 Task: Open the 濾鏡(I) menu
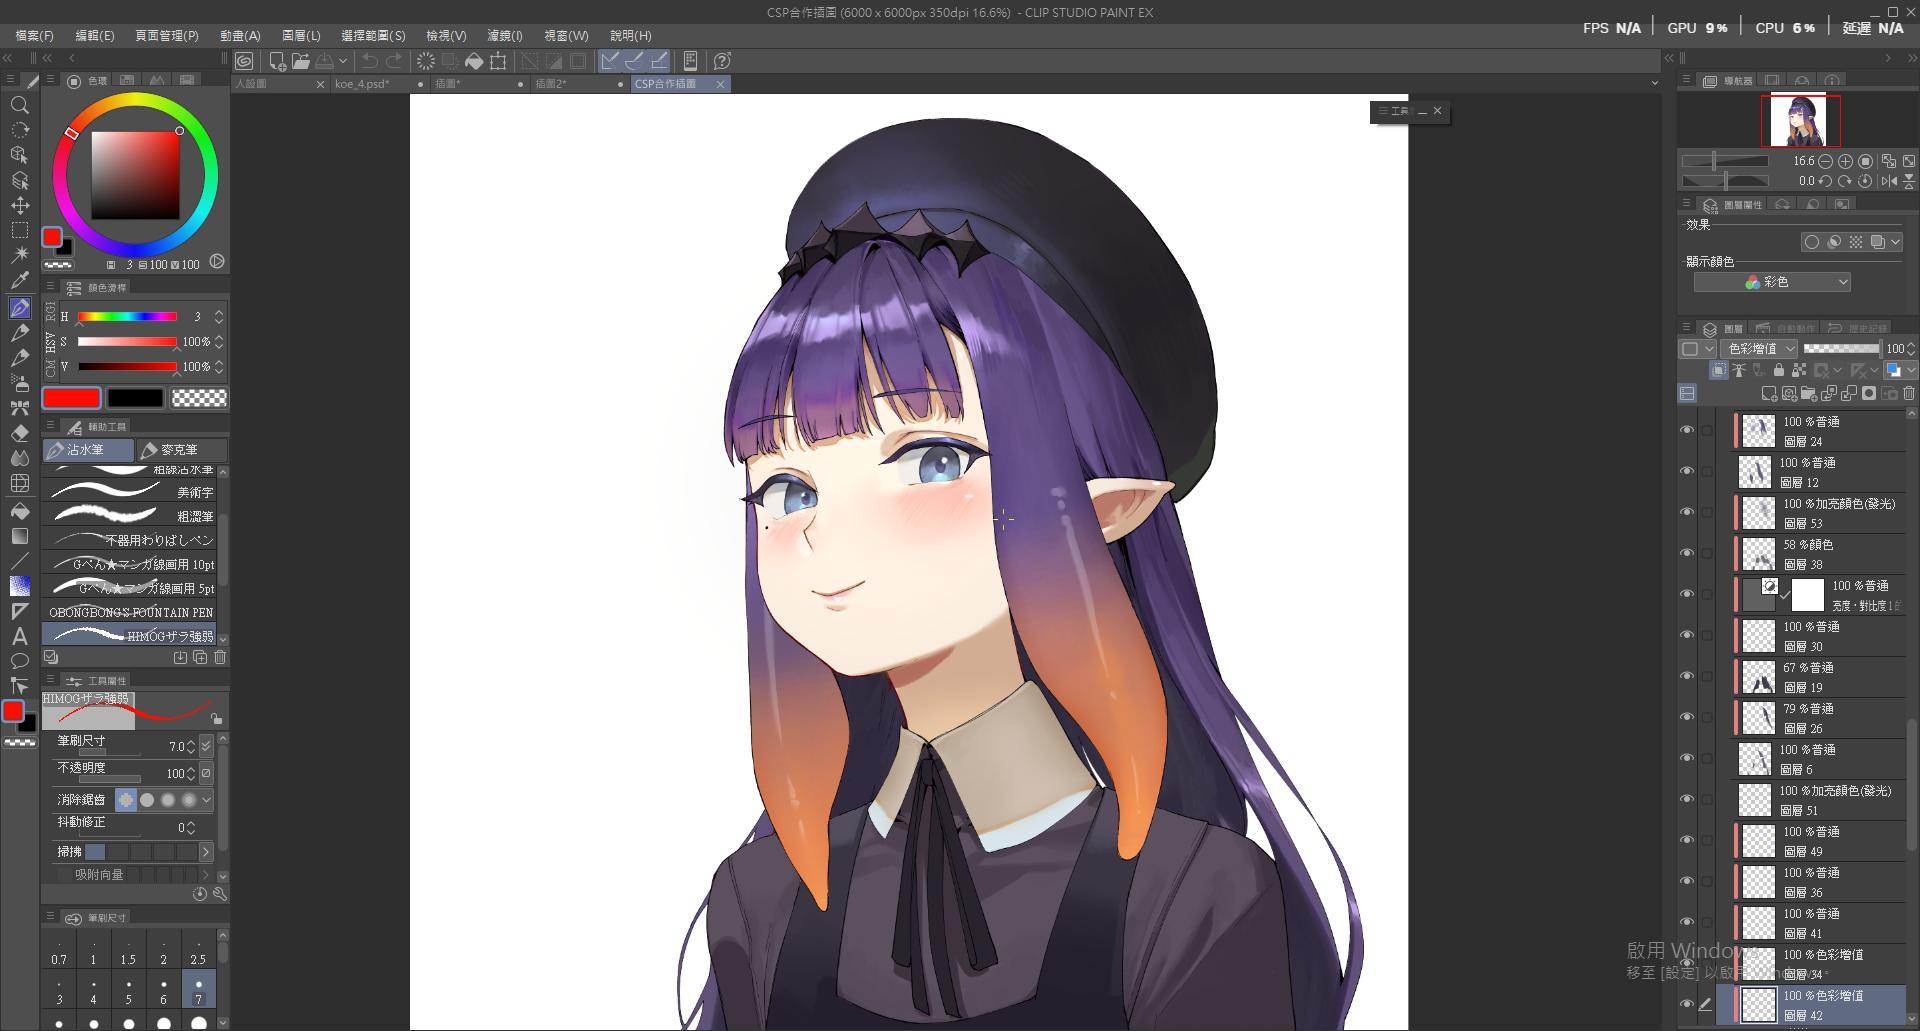click(505, 35)
